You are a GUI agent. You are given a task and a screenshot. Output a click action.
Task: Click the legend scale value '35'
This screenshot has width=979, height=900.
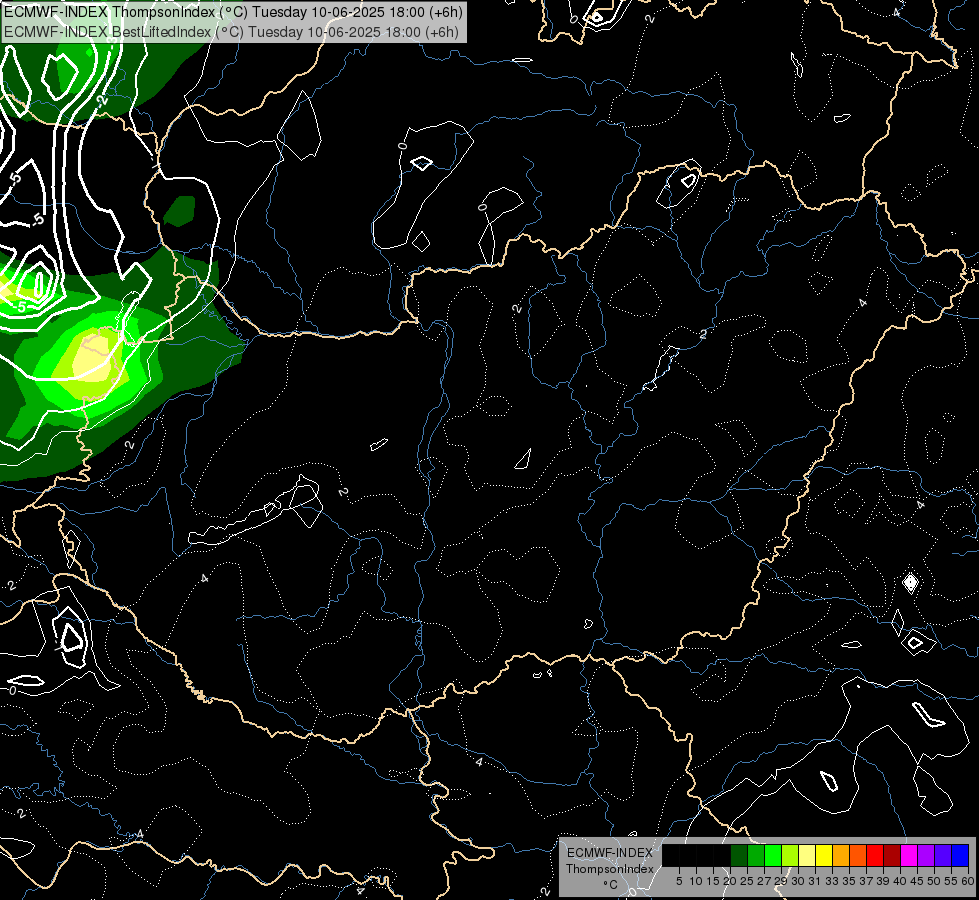(849, 881)
